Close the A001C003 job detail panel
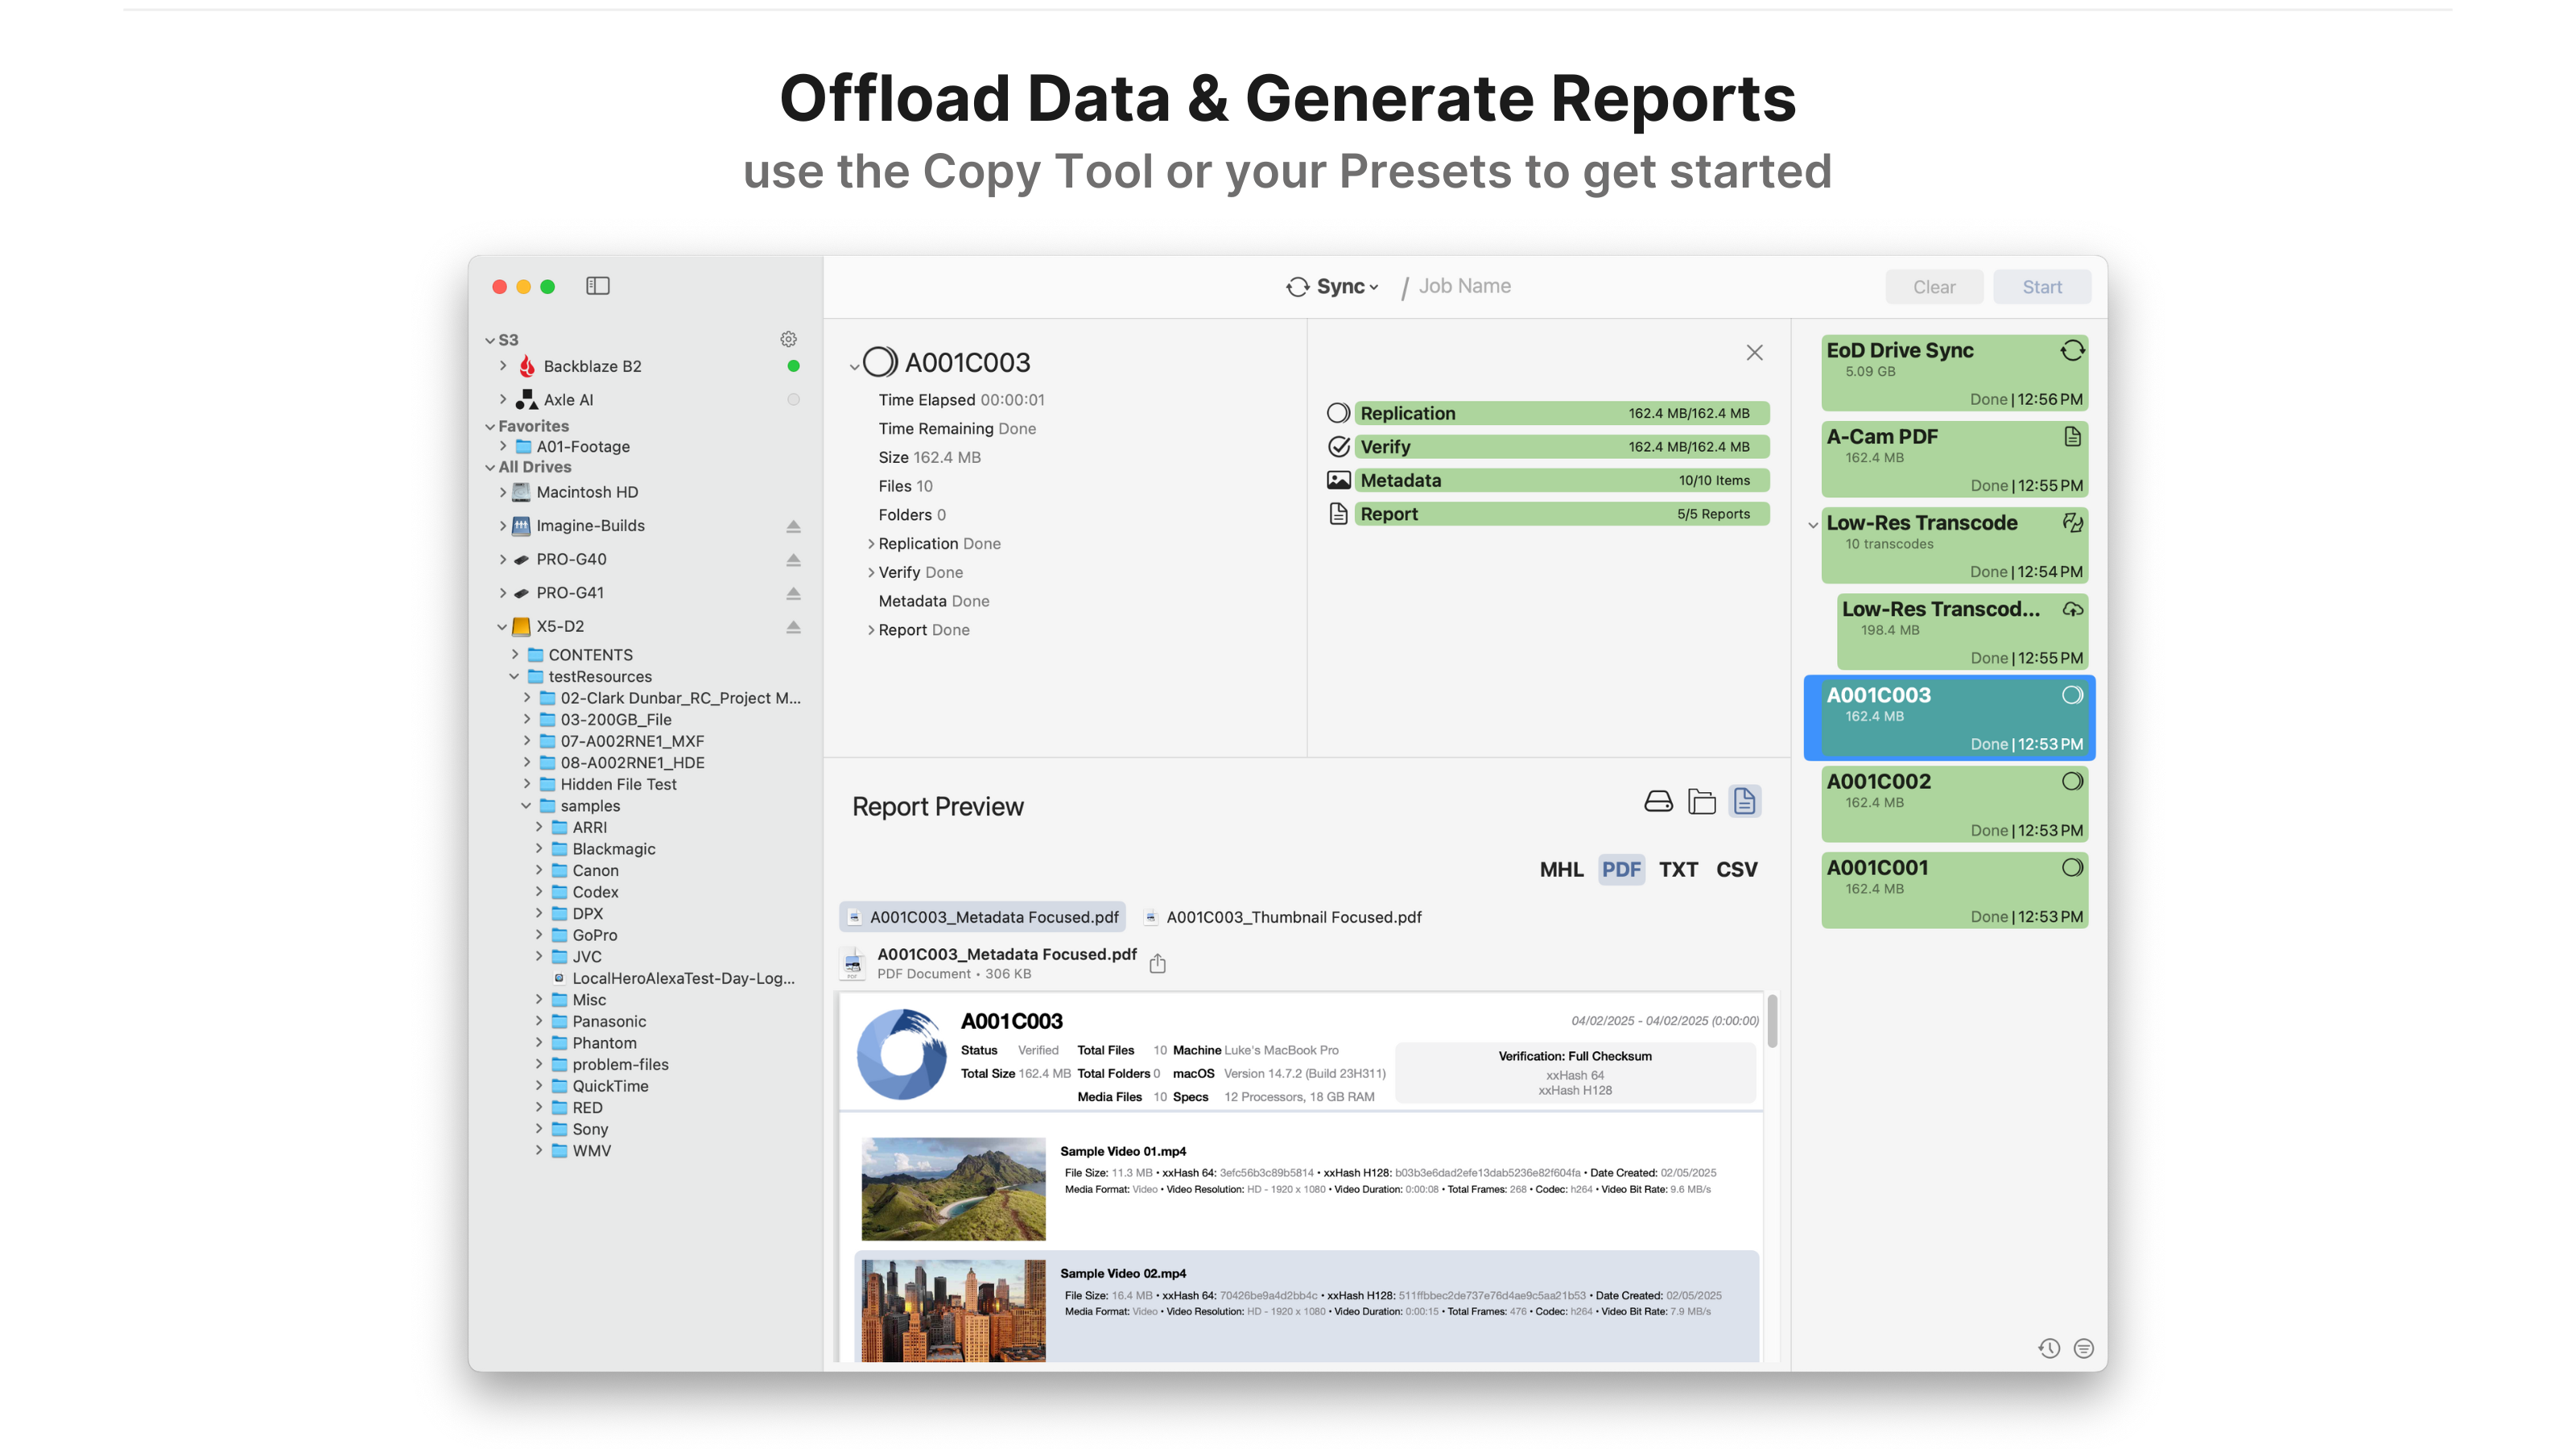The height and width of the screenshot is (1449, 2576). (1754, 352)
